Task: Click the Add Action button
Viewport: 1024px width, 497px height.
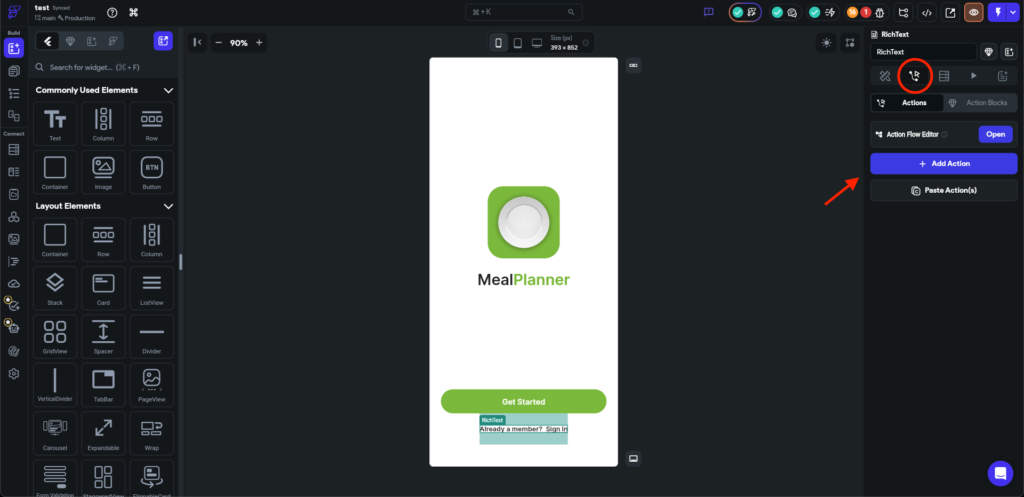Action: point(943,163)
